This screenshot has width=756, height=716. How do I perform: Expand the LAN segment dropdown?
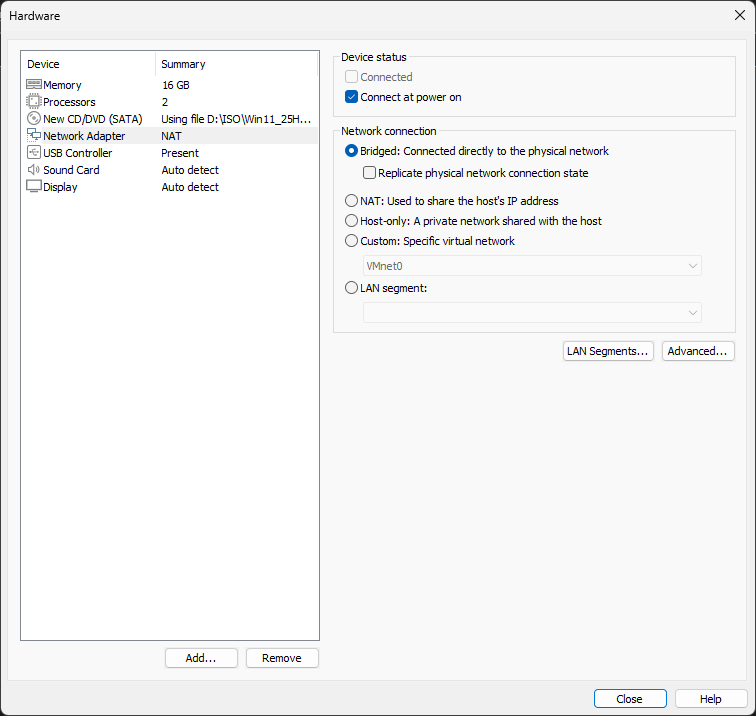pos(532,312)
